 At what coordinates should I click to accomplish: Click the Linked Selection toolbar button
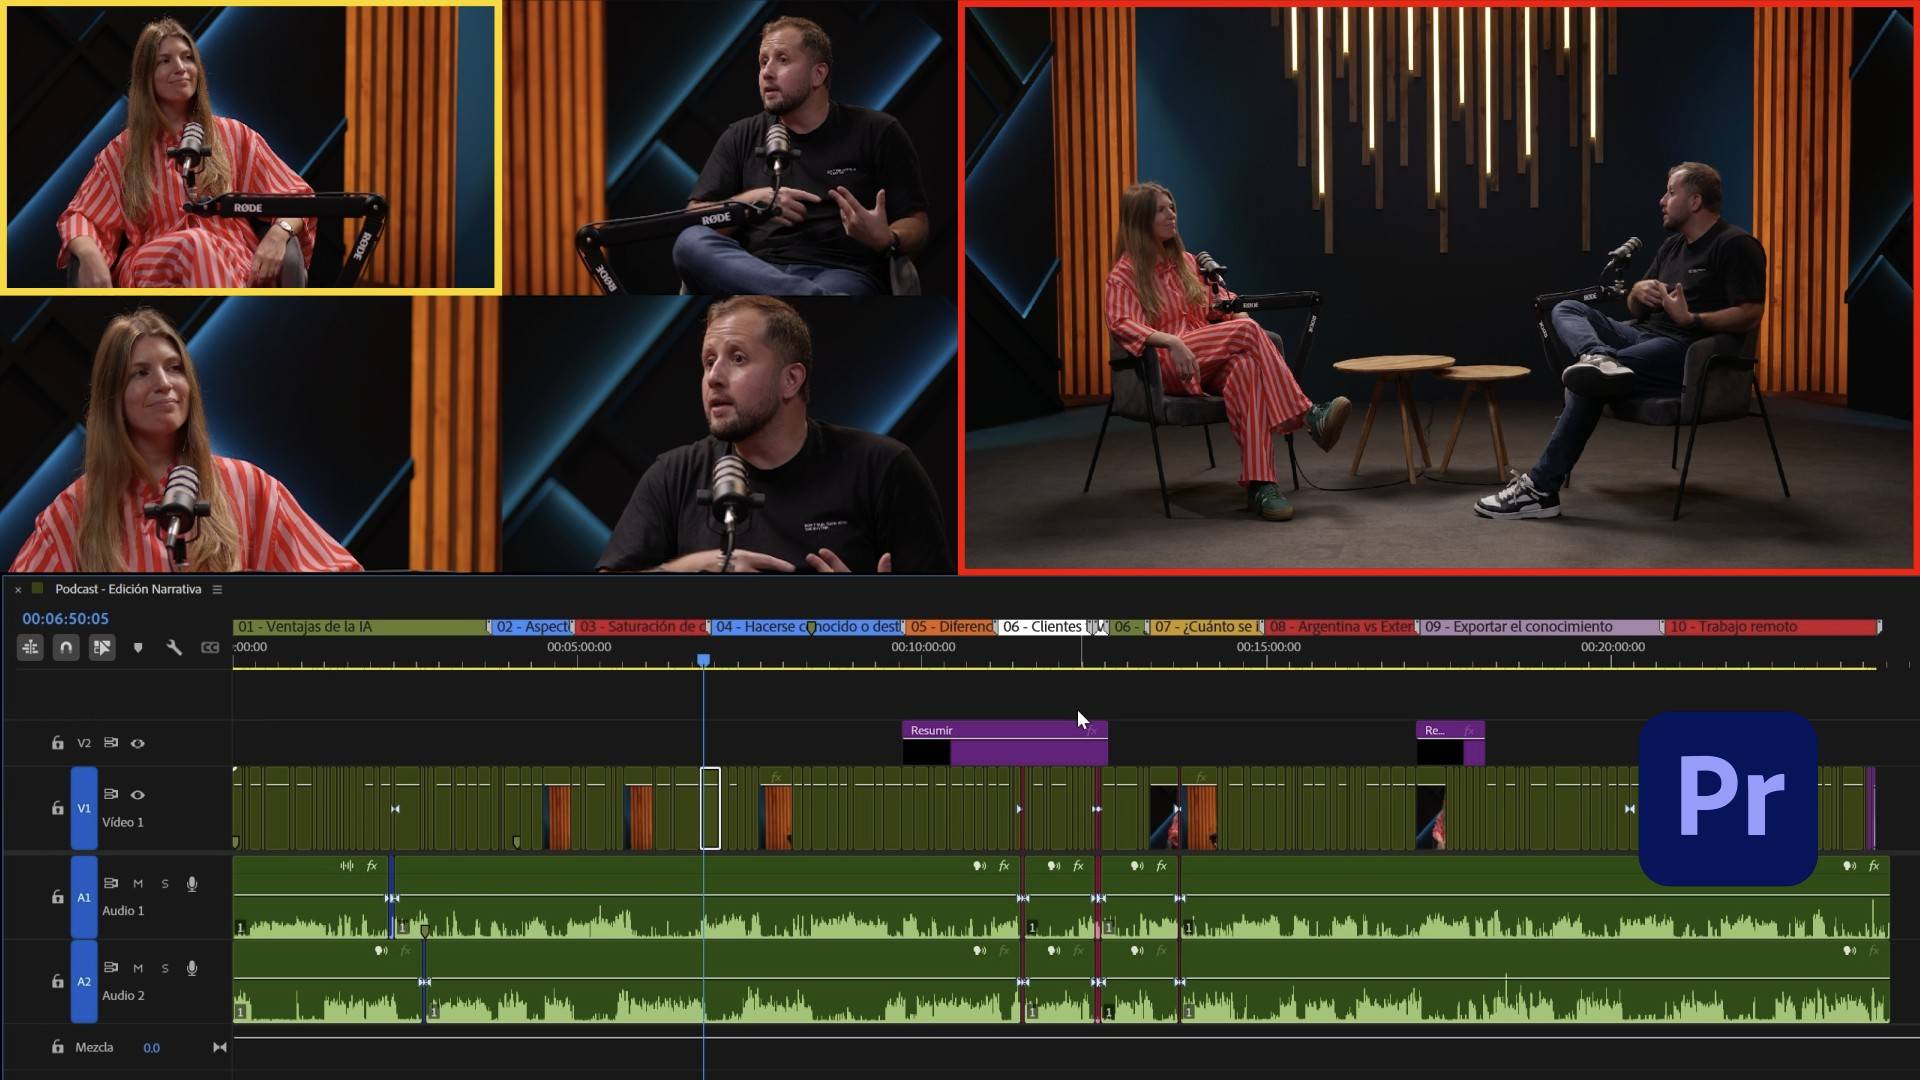point(102,648)
